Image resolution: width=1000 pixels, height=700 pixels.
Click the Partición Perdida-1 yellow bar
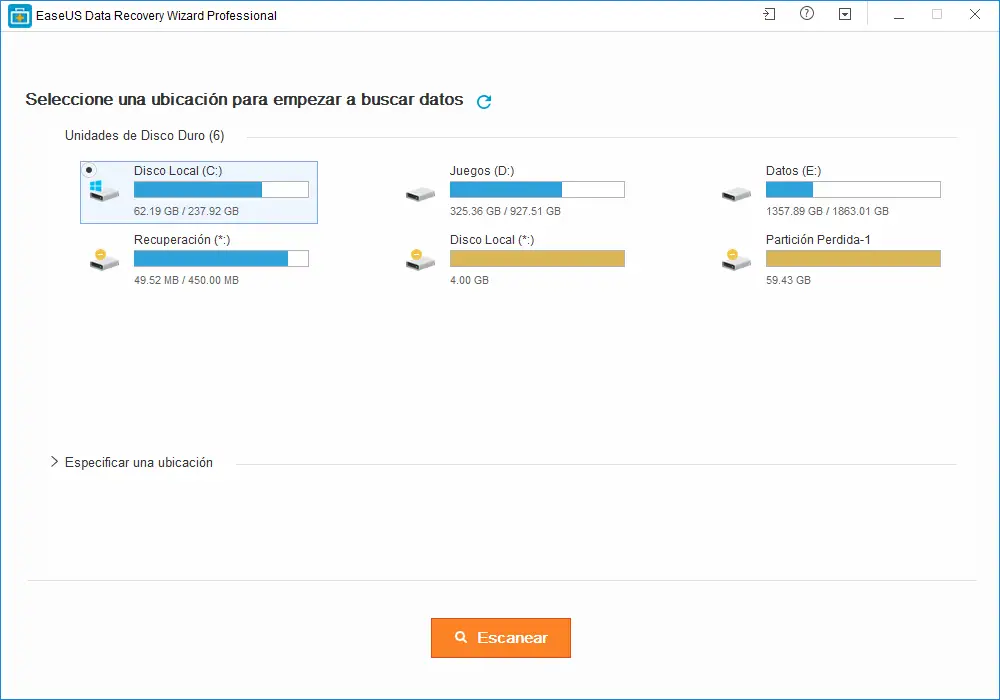pyautogui.click(x=853, y=258)
